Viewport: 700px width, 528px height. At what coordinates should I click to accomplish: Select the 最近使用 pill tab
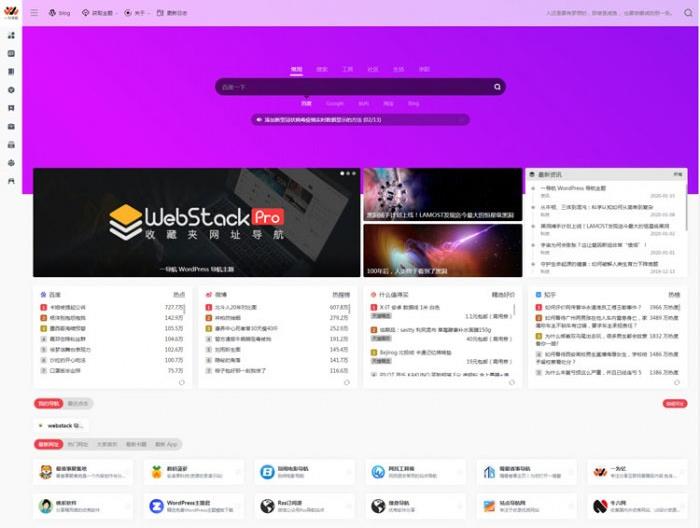[78, 403]
